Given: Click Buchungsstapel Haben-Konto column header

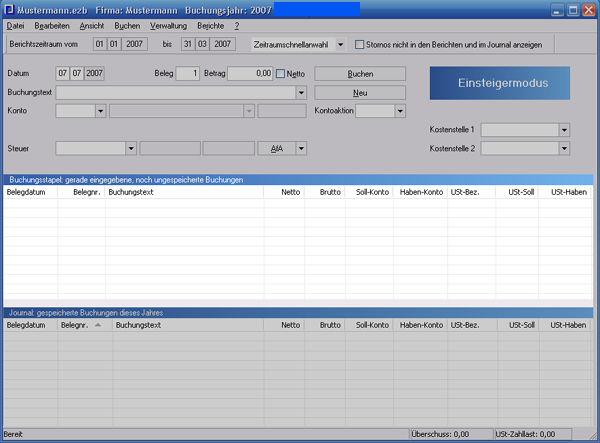Looking at the screenshot, I should tap(420, 192).
